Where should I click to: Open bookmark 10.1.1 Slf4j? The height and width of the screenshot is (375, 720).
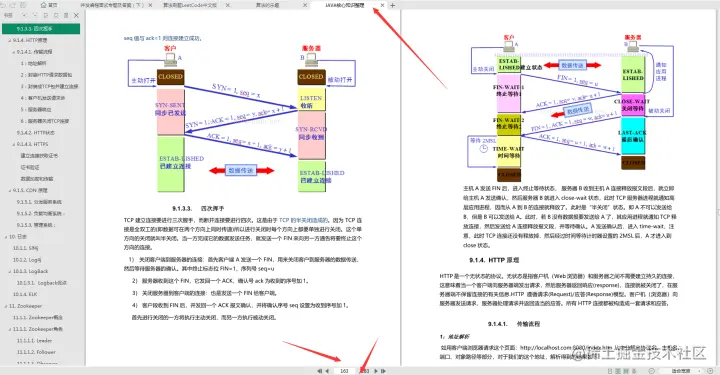tap(26, 248)
